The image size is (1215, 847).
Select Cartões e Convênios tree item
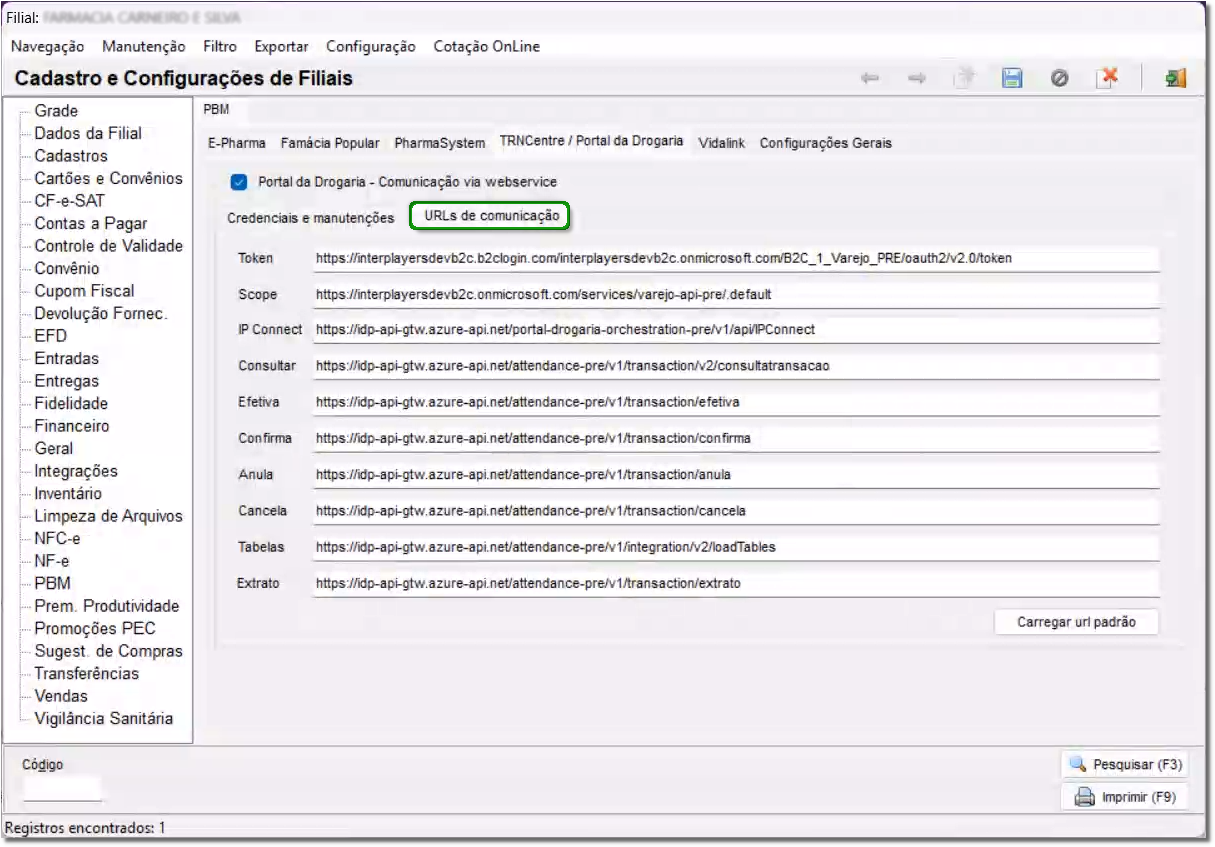[109, 178]
